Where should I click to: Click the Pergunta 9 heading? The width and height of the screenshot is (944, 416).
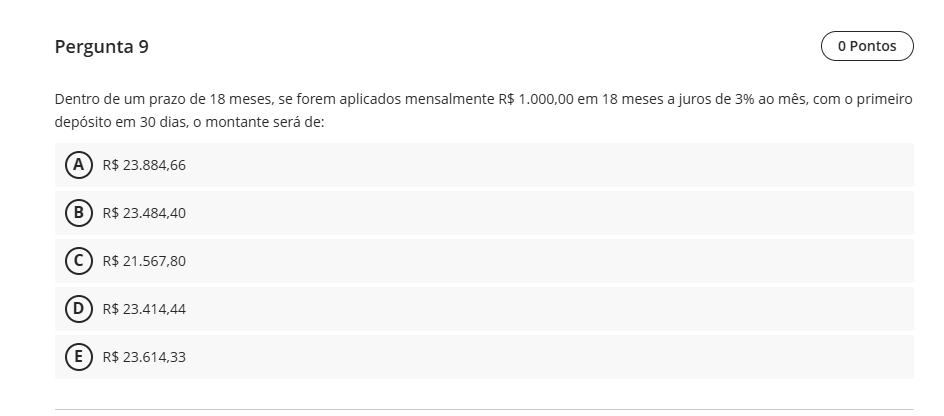point(102,46)
